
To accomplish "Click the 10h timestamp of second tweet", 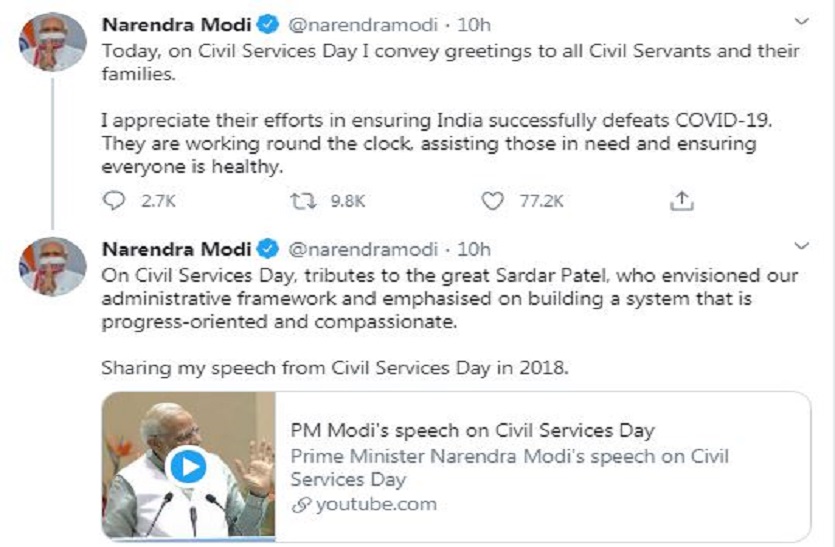I will click(x=473, y=248).
